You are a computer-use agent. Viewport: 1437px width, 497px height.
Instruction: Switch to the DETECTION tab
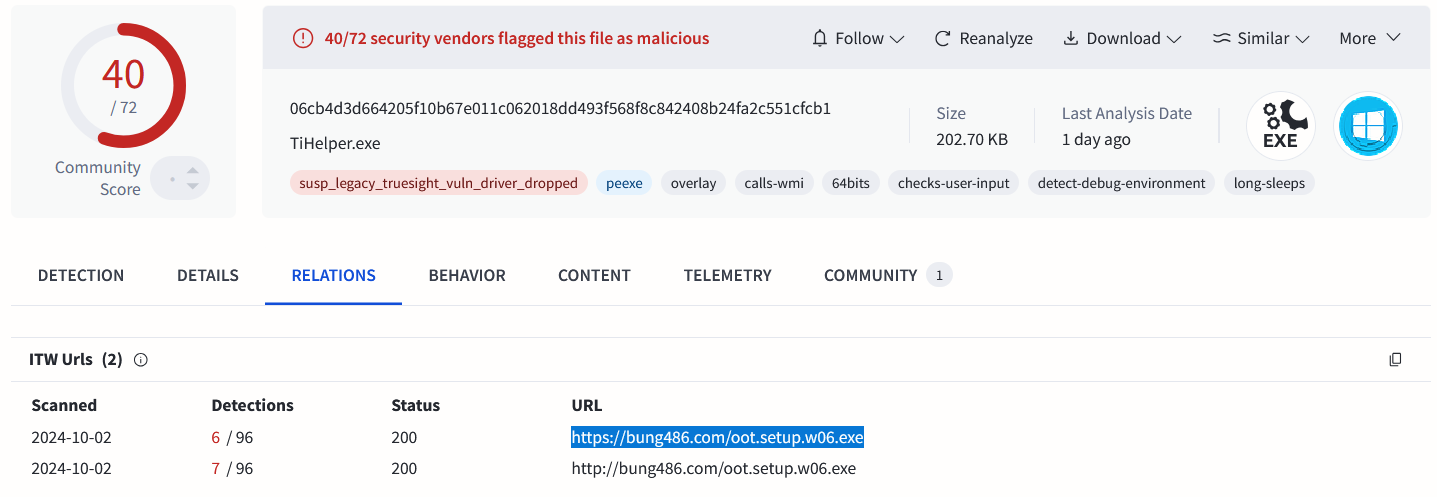coord(81,275)
